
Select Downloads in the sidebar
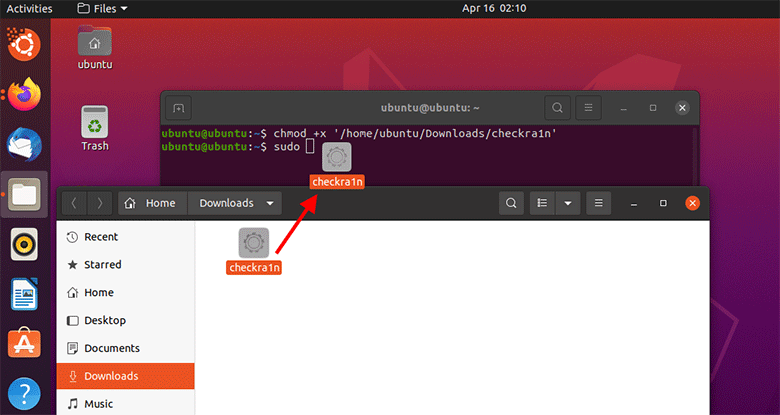click(125, 376)
